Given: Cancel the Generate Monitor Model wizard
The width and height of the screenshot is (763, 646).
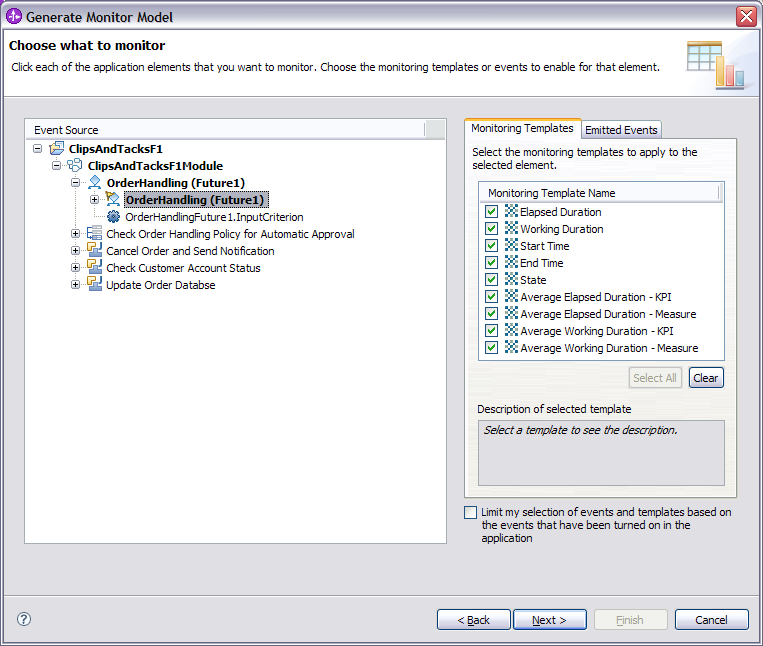Looking at the screenshot, I should [x=711, y=620].
